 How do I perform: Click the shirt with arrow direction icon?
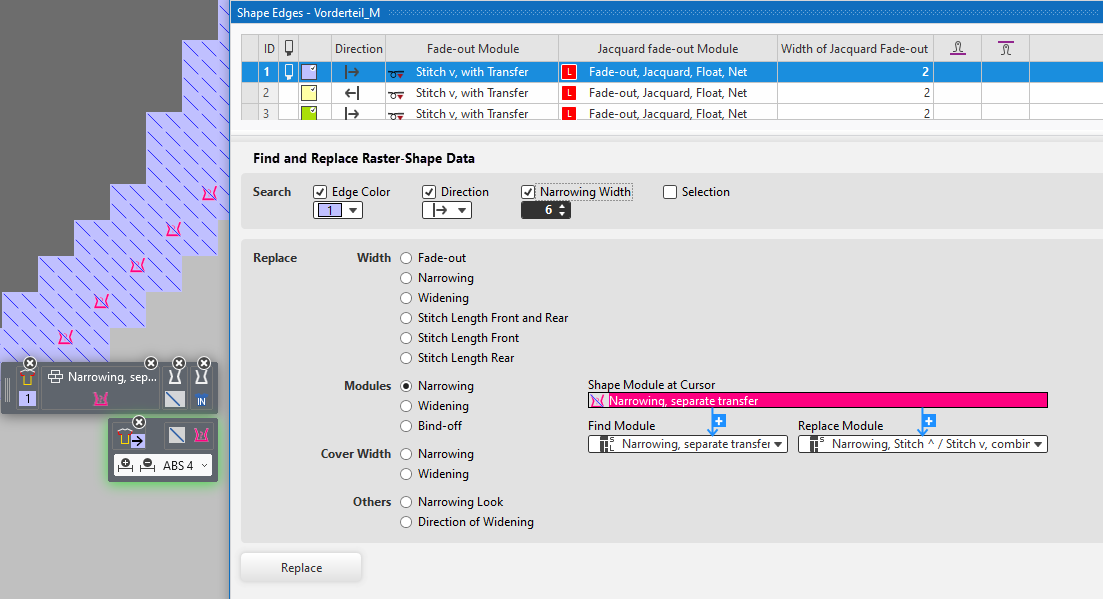tap(130, 436)
